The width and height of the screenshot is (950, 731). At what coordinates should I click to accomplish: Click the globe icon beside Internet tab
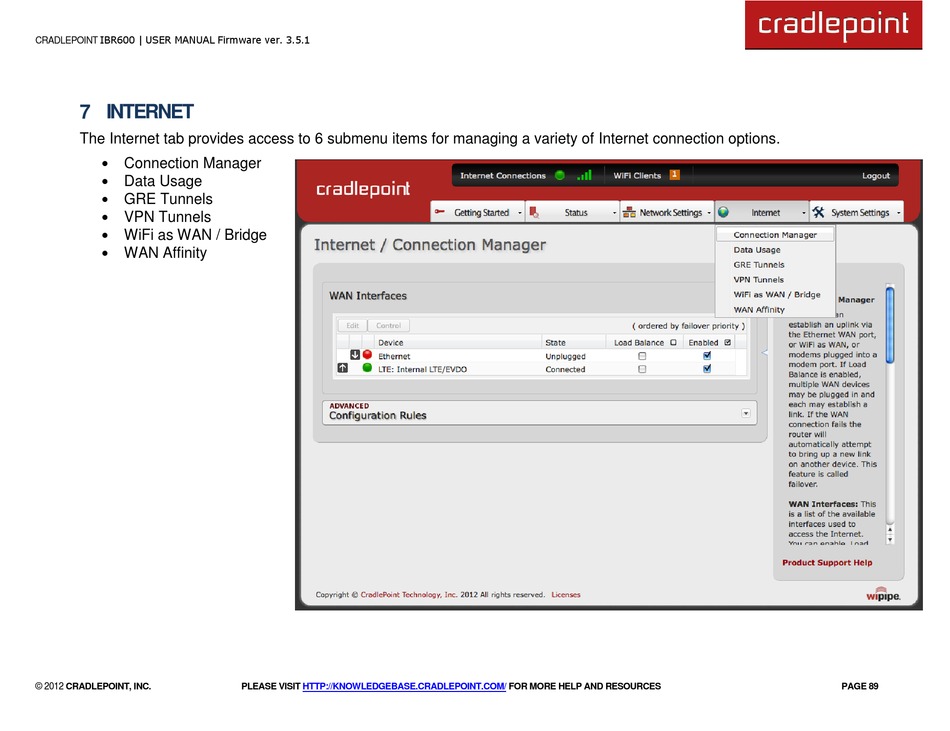723,212
